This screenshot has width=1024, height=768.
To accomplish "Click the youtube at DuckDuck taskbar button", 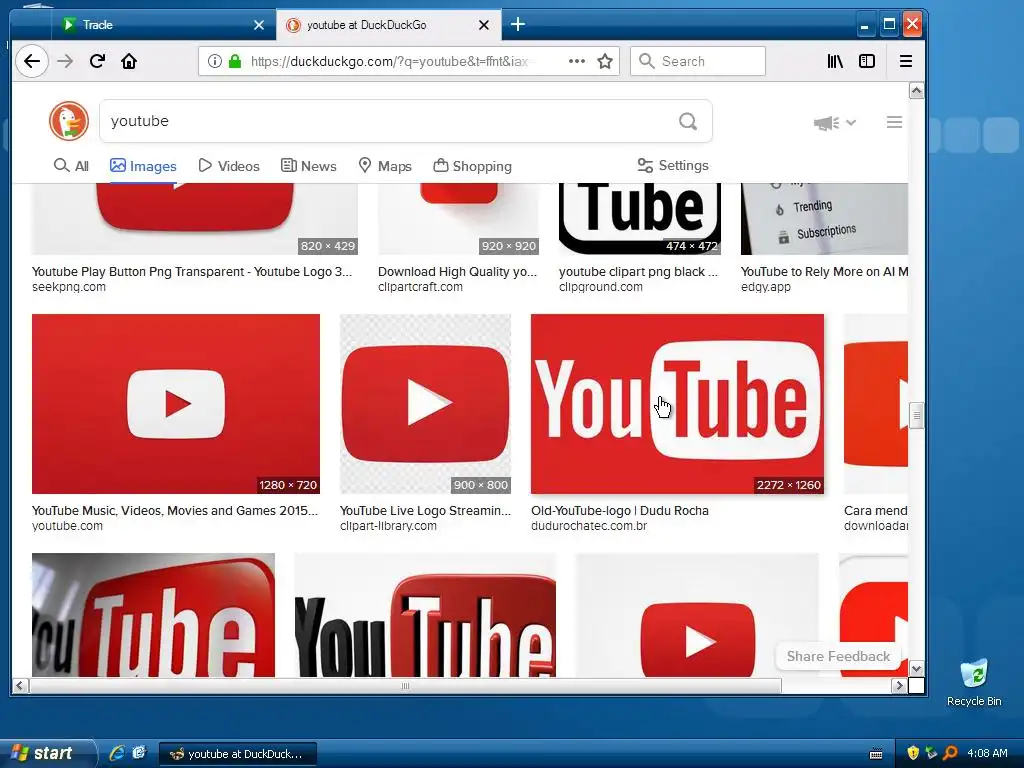I will 238,754.
